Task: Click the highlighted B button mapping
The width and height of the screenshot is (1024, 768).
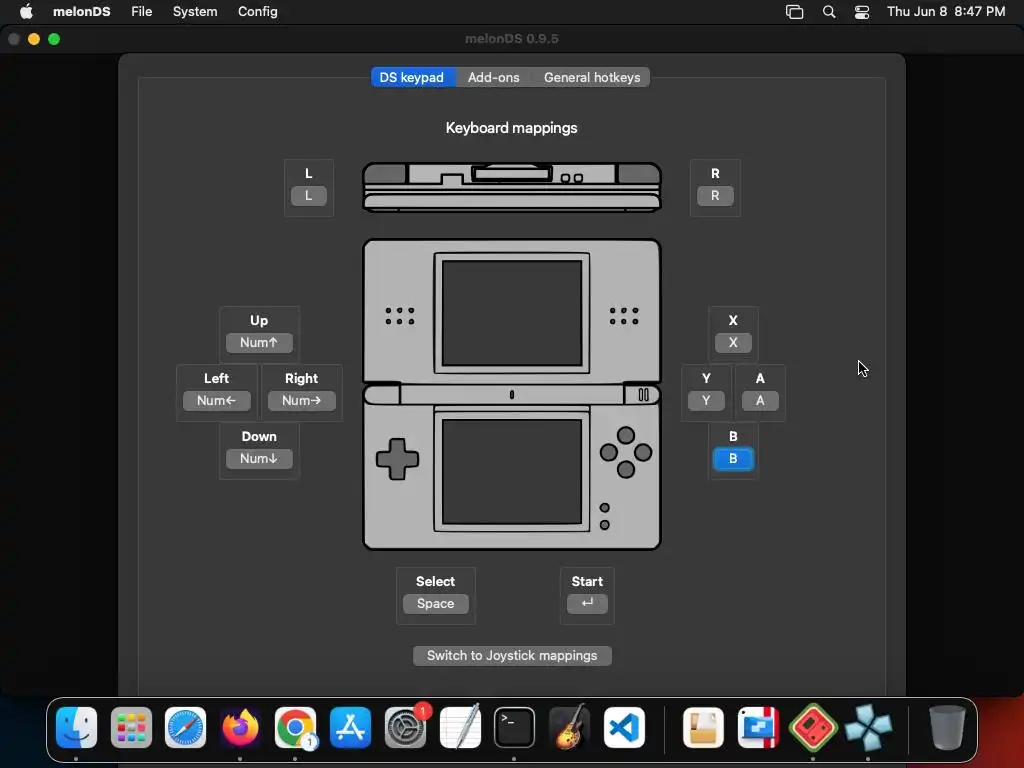Action: [x=733, y=459]
